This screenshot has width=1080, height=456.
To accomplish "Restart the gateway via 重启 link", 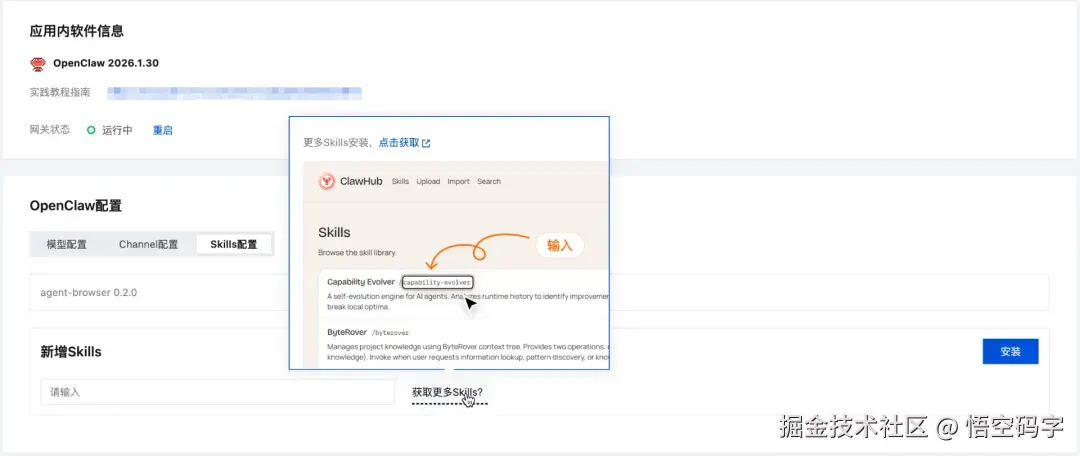I will click(163, 130).
